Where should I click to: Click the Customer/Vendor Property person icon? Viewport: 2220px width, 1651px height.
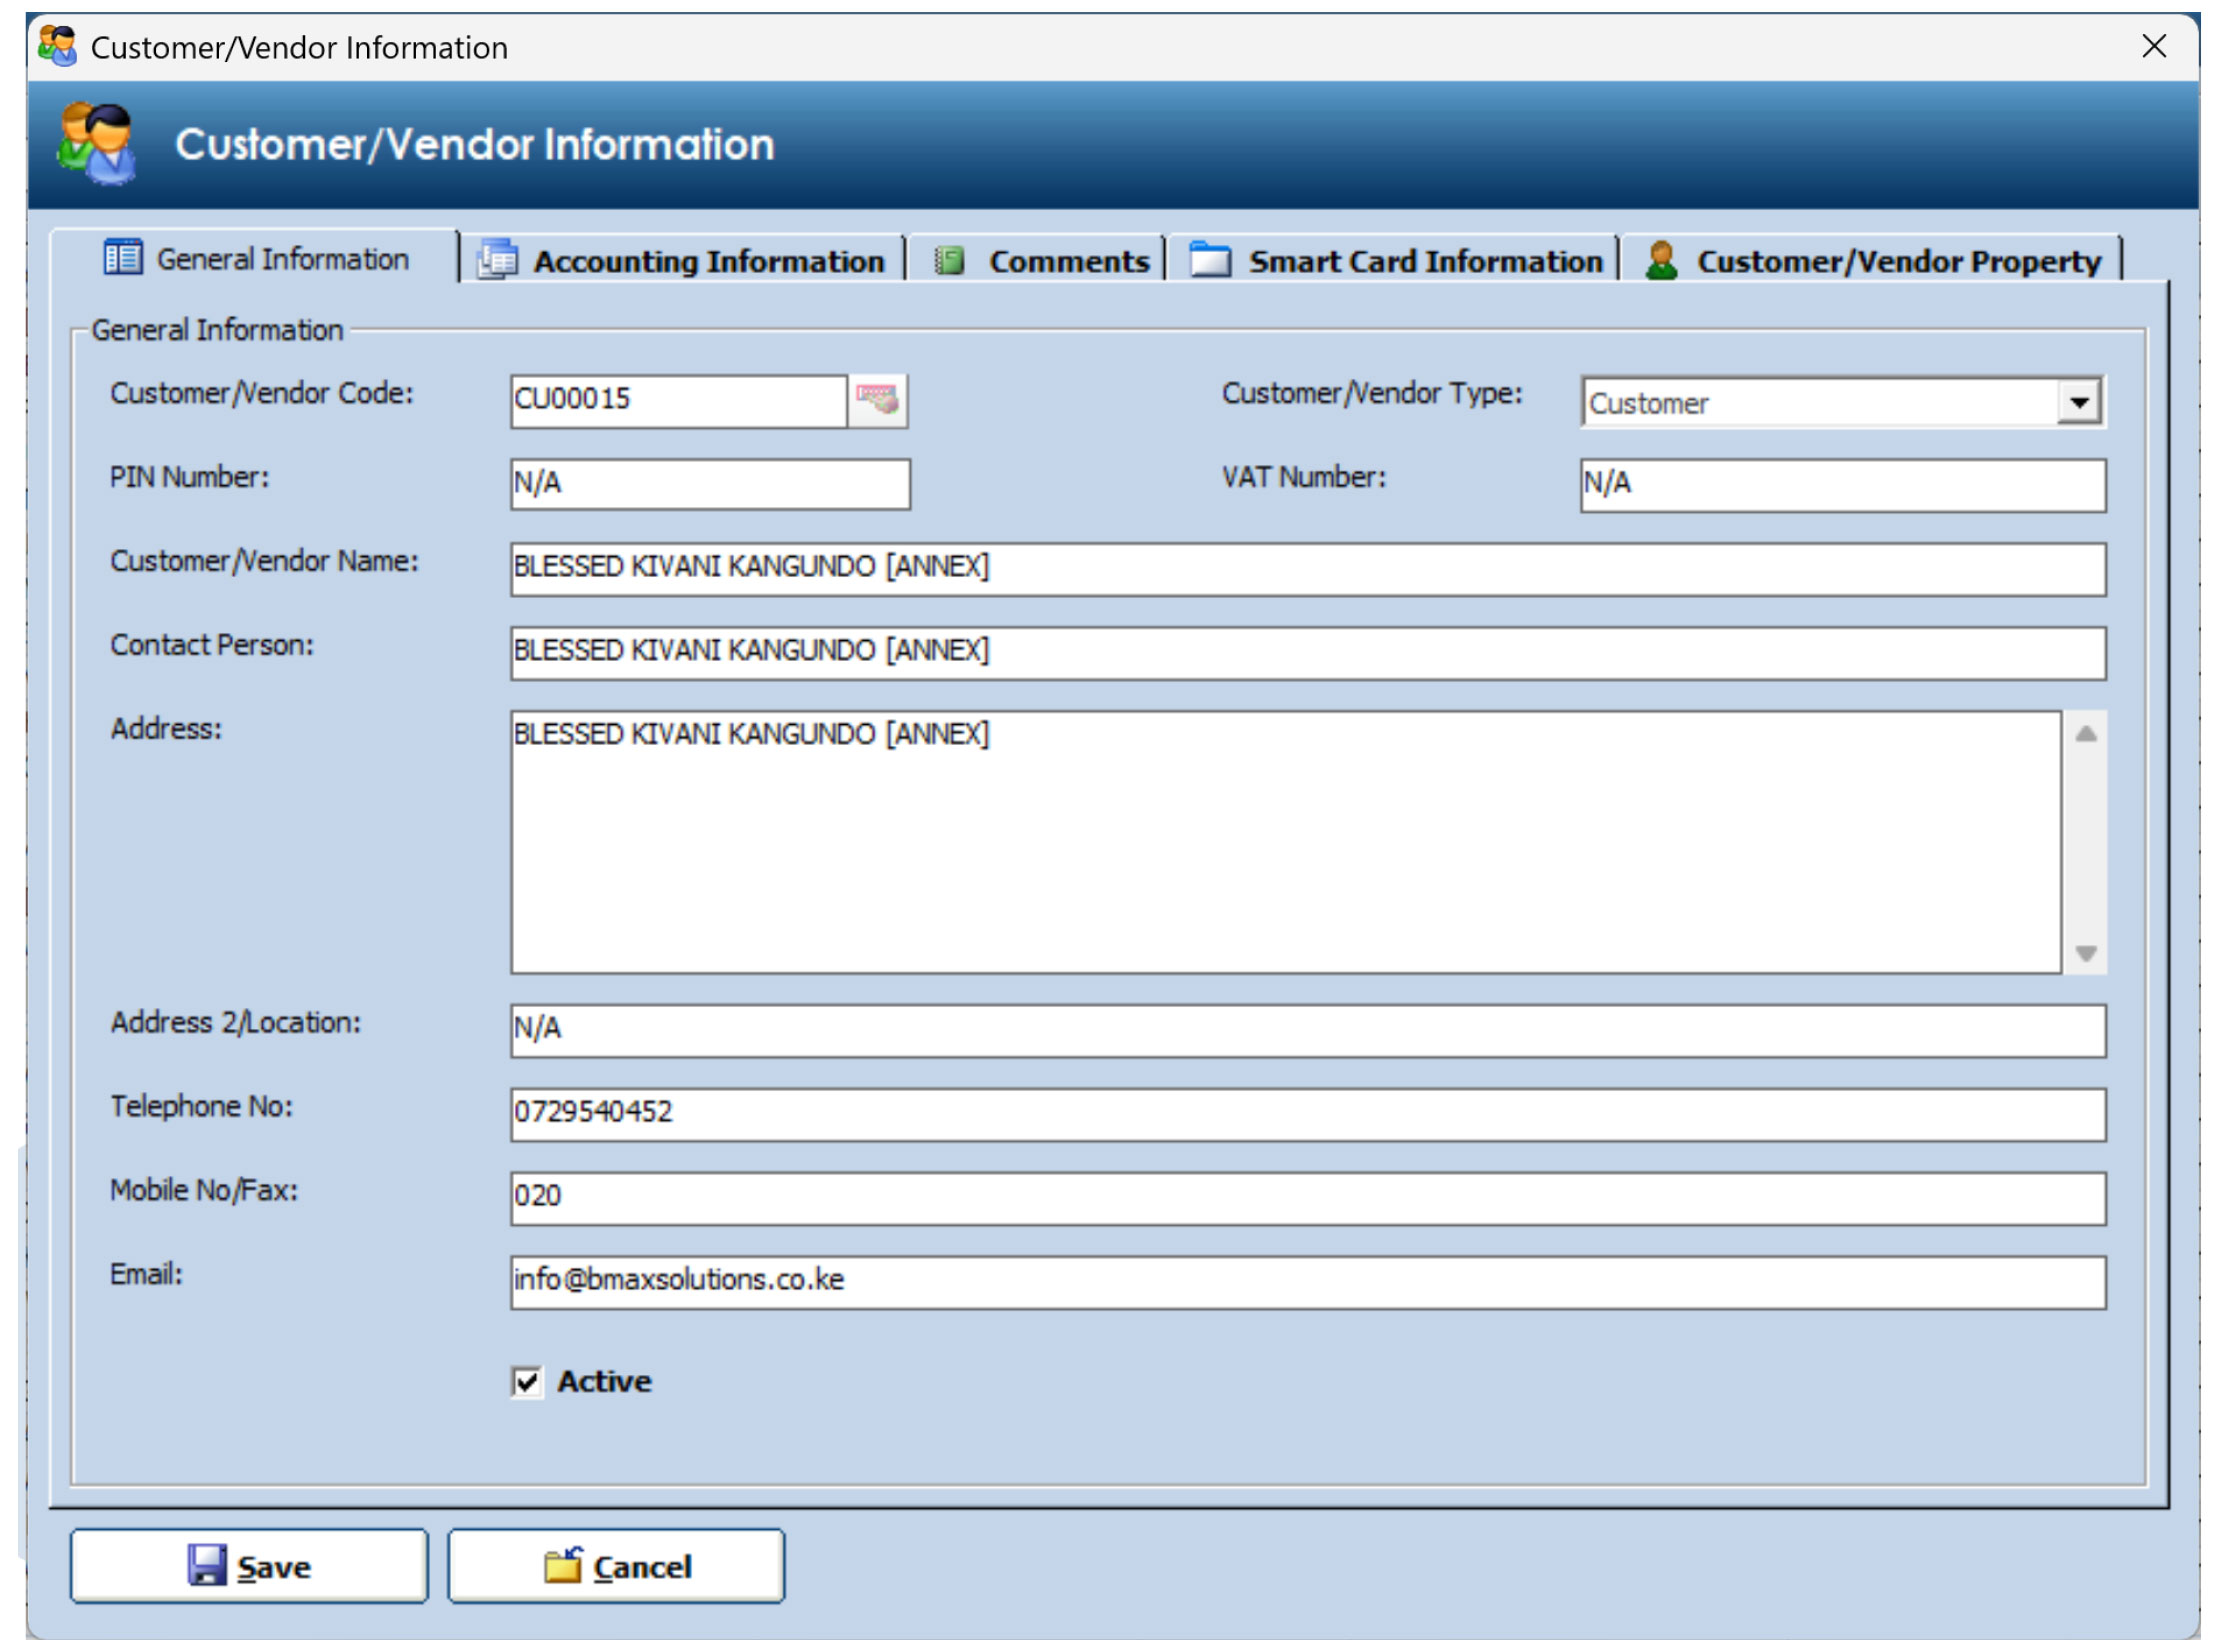(x=1661, y=261)
